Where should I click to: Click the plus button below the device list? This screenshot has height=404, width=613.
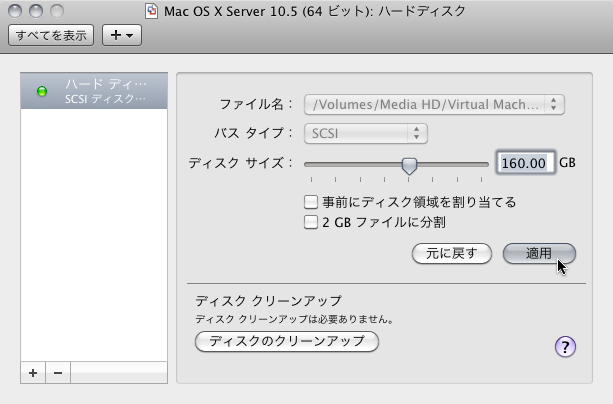pos(33,372)
